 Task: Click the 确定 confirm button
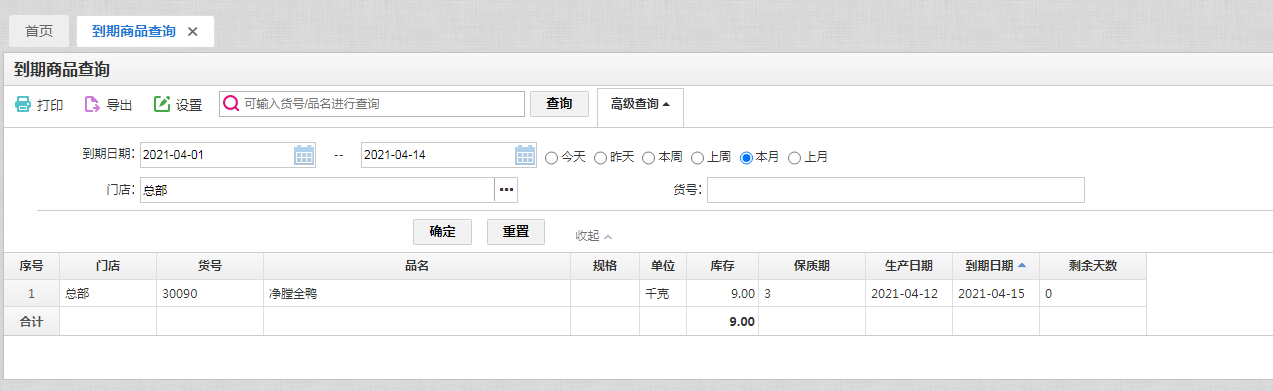point(442,232)
